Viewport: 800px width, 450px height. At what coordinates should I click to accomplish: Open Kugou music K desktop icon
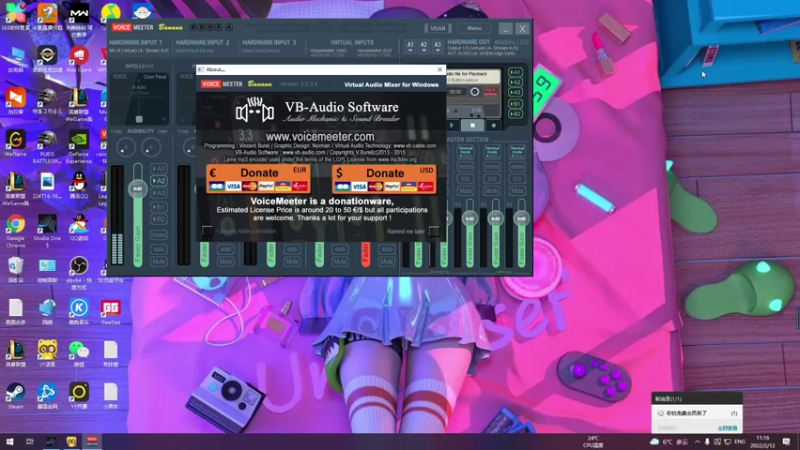click(79, 312)
